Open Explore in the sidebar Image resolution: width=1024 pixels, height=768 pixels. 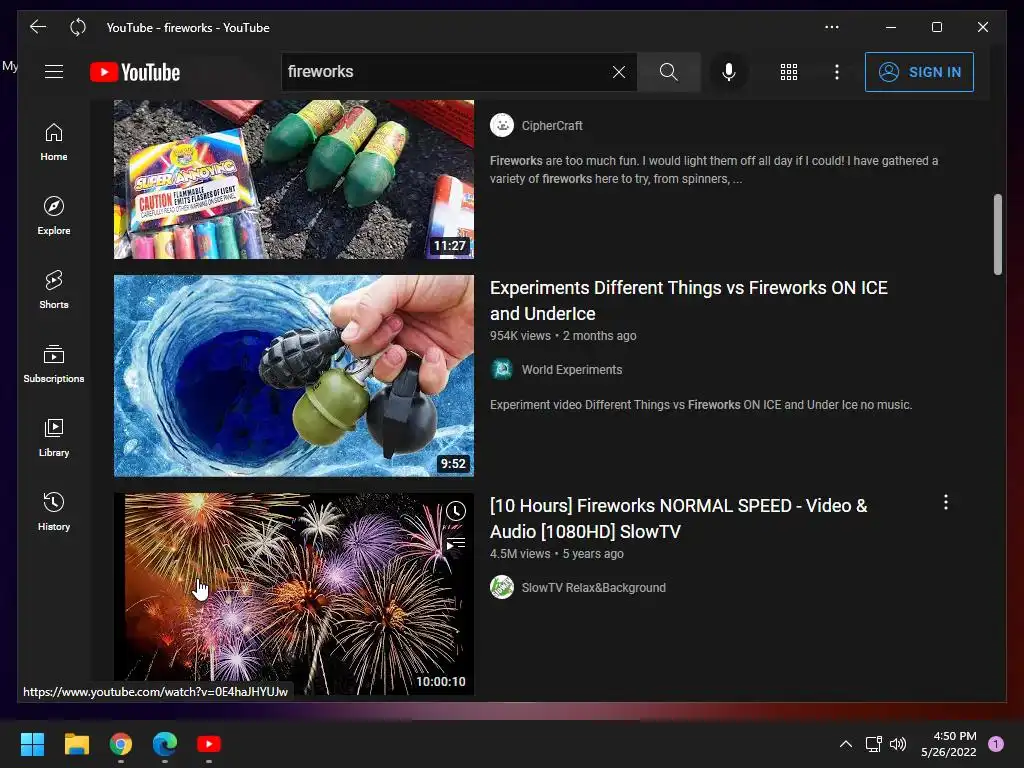54,216
